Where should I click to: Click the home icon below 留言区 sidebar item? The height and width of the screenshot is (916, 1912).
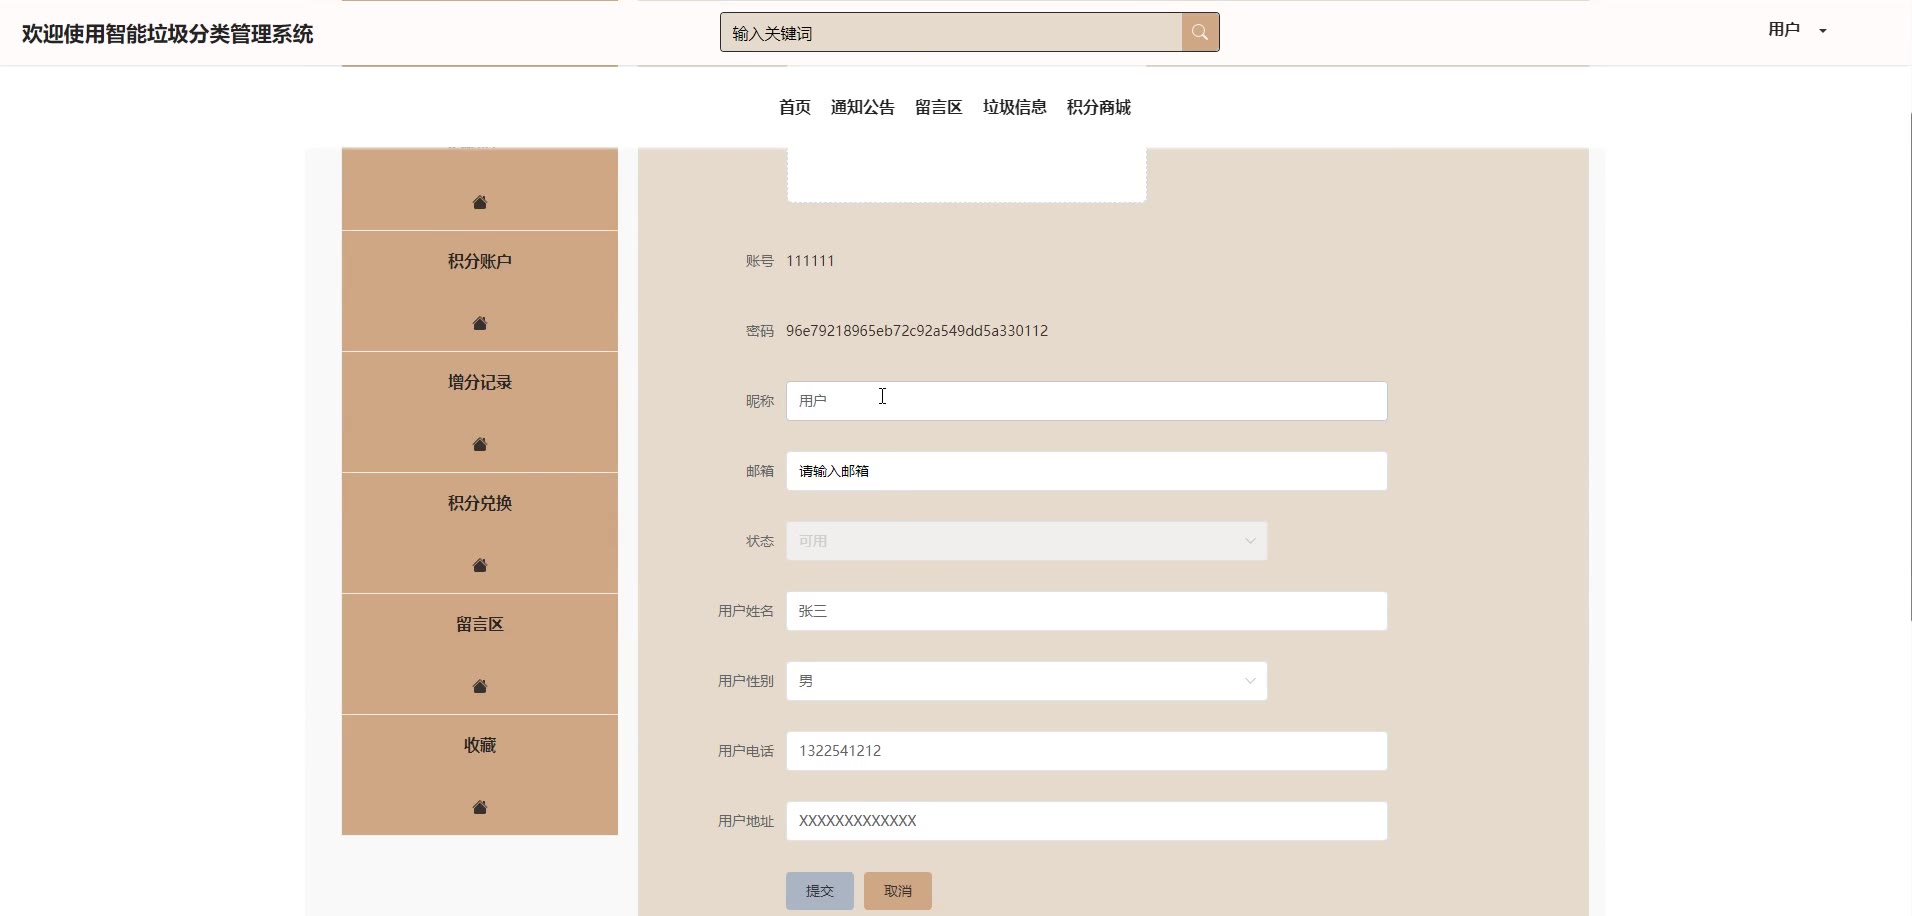[480, 686]
